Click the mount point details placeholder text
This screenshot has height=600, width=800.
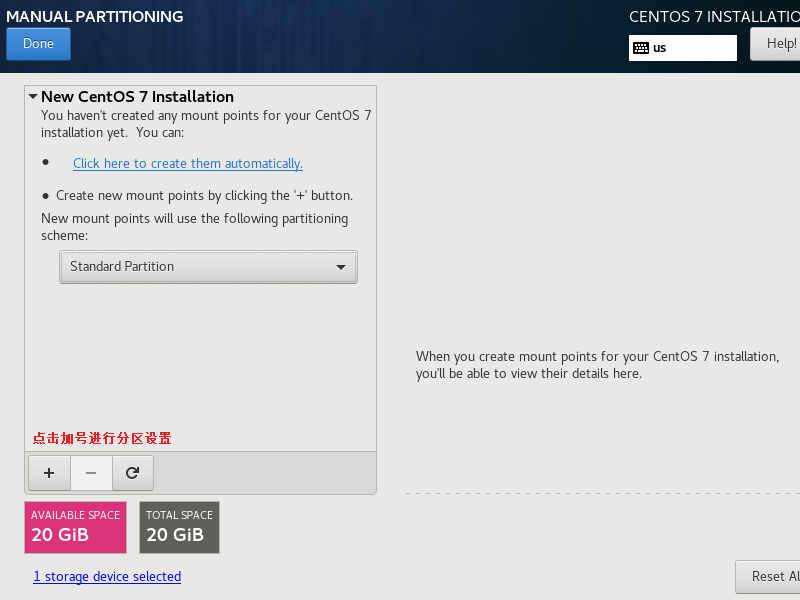[x=597, y=365]
